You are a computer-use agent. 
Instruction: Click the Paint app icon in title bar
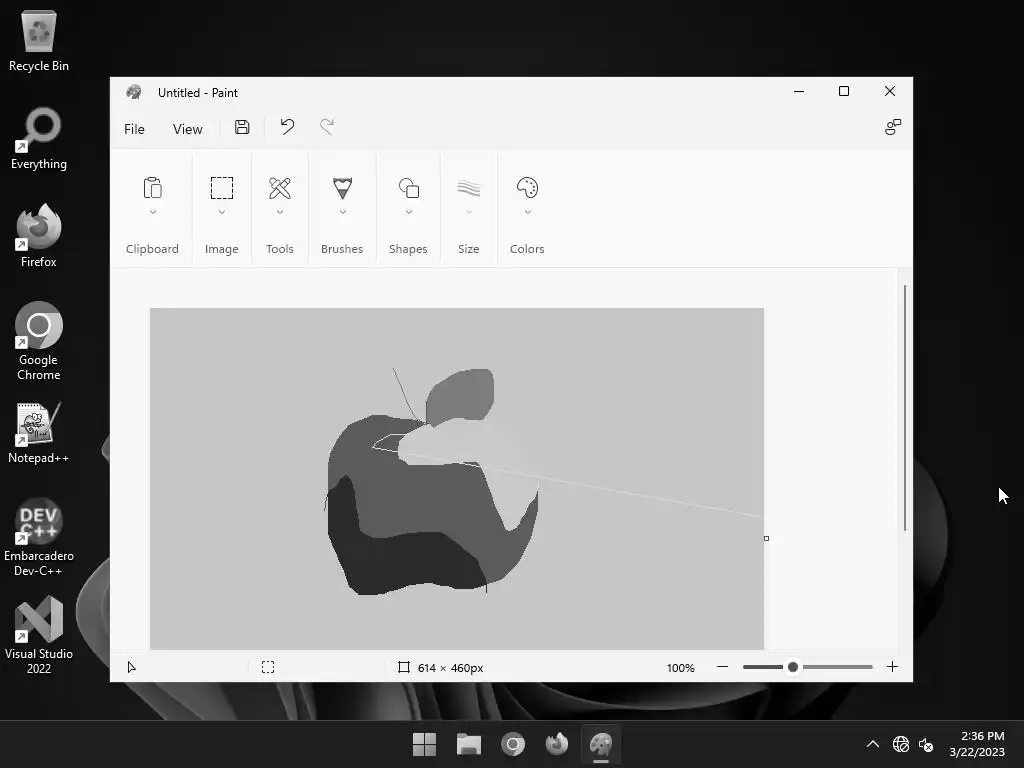134,92
